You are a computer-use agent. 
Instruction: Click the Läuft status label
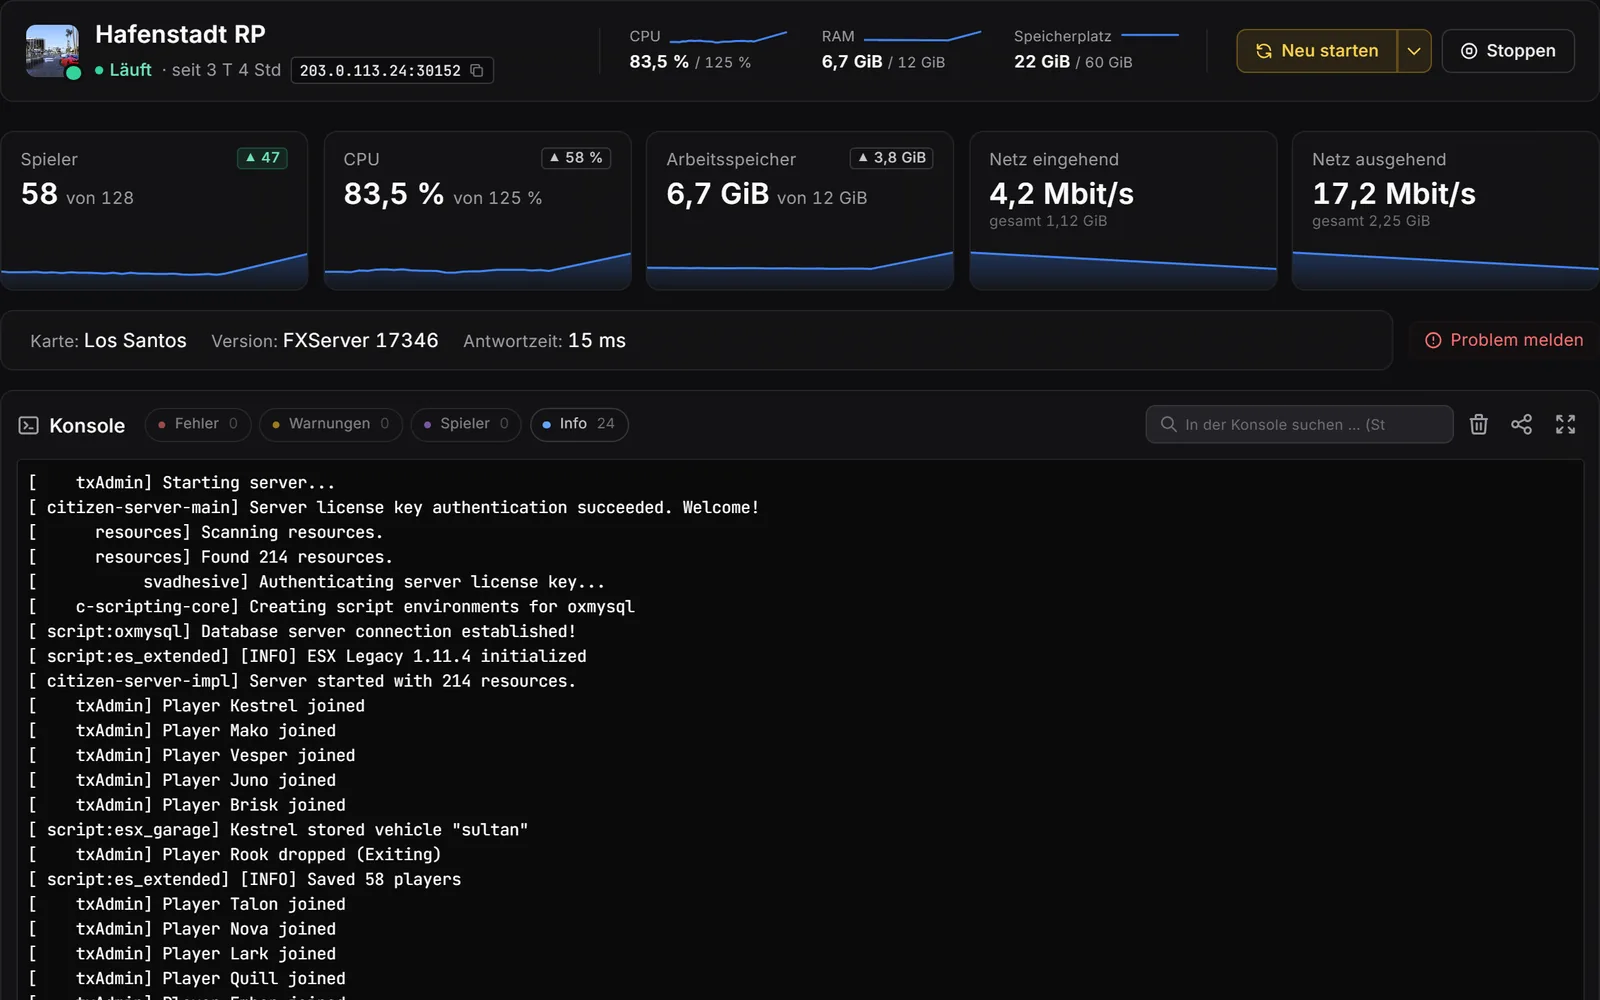tap(130, 70)
